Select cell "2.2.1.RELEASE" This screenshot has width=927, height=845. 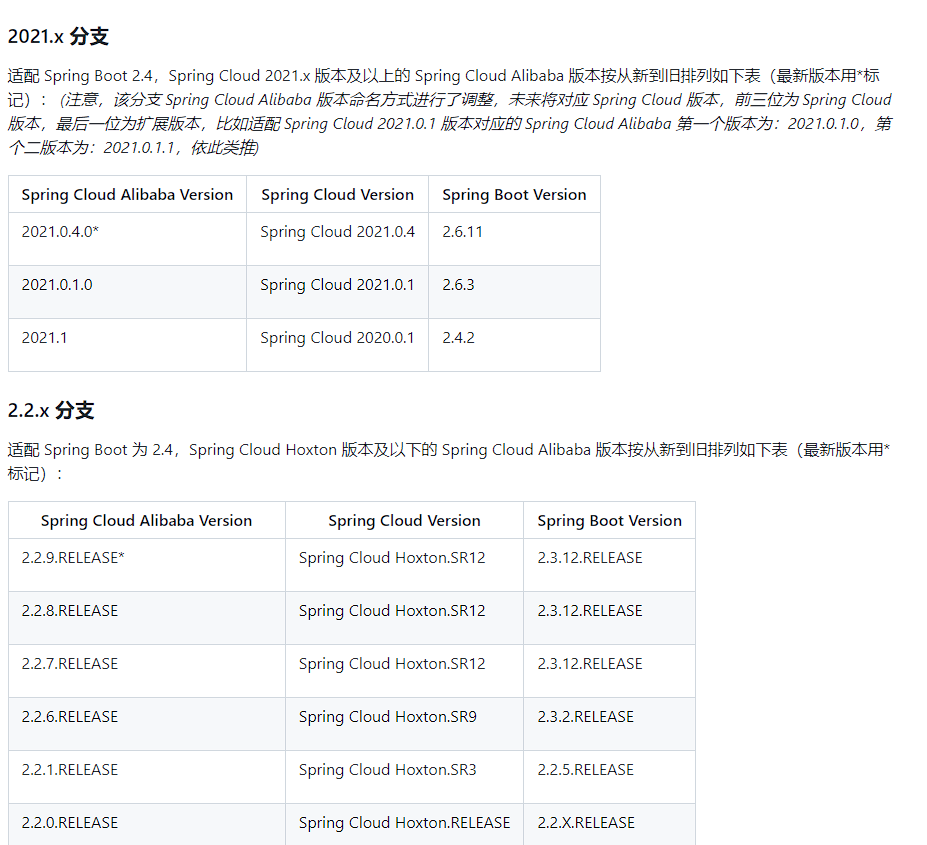click(x=147, y=777)
